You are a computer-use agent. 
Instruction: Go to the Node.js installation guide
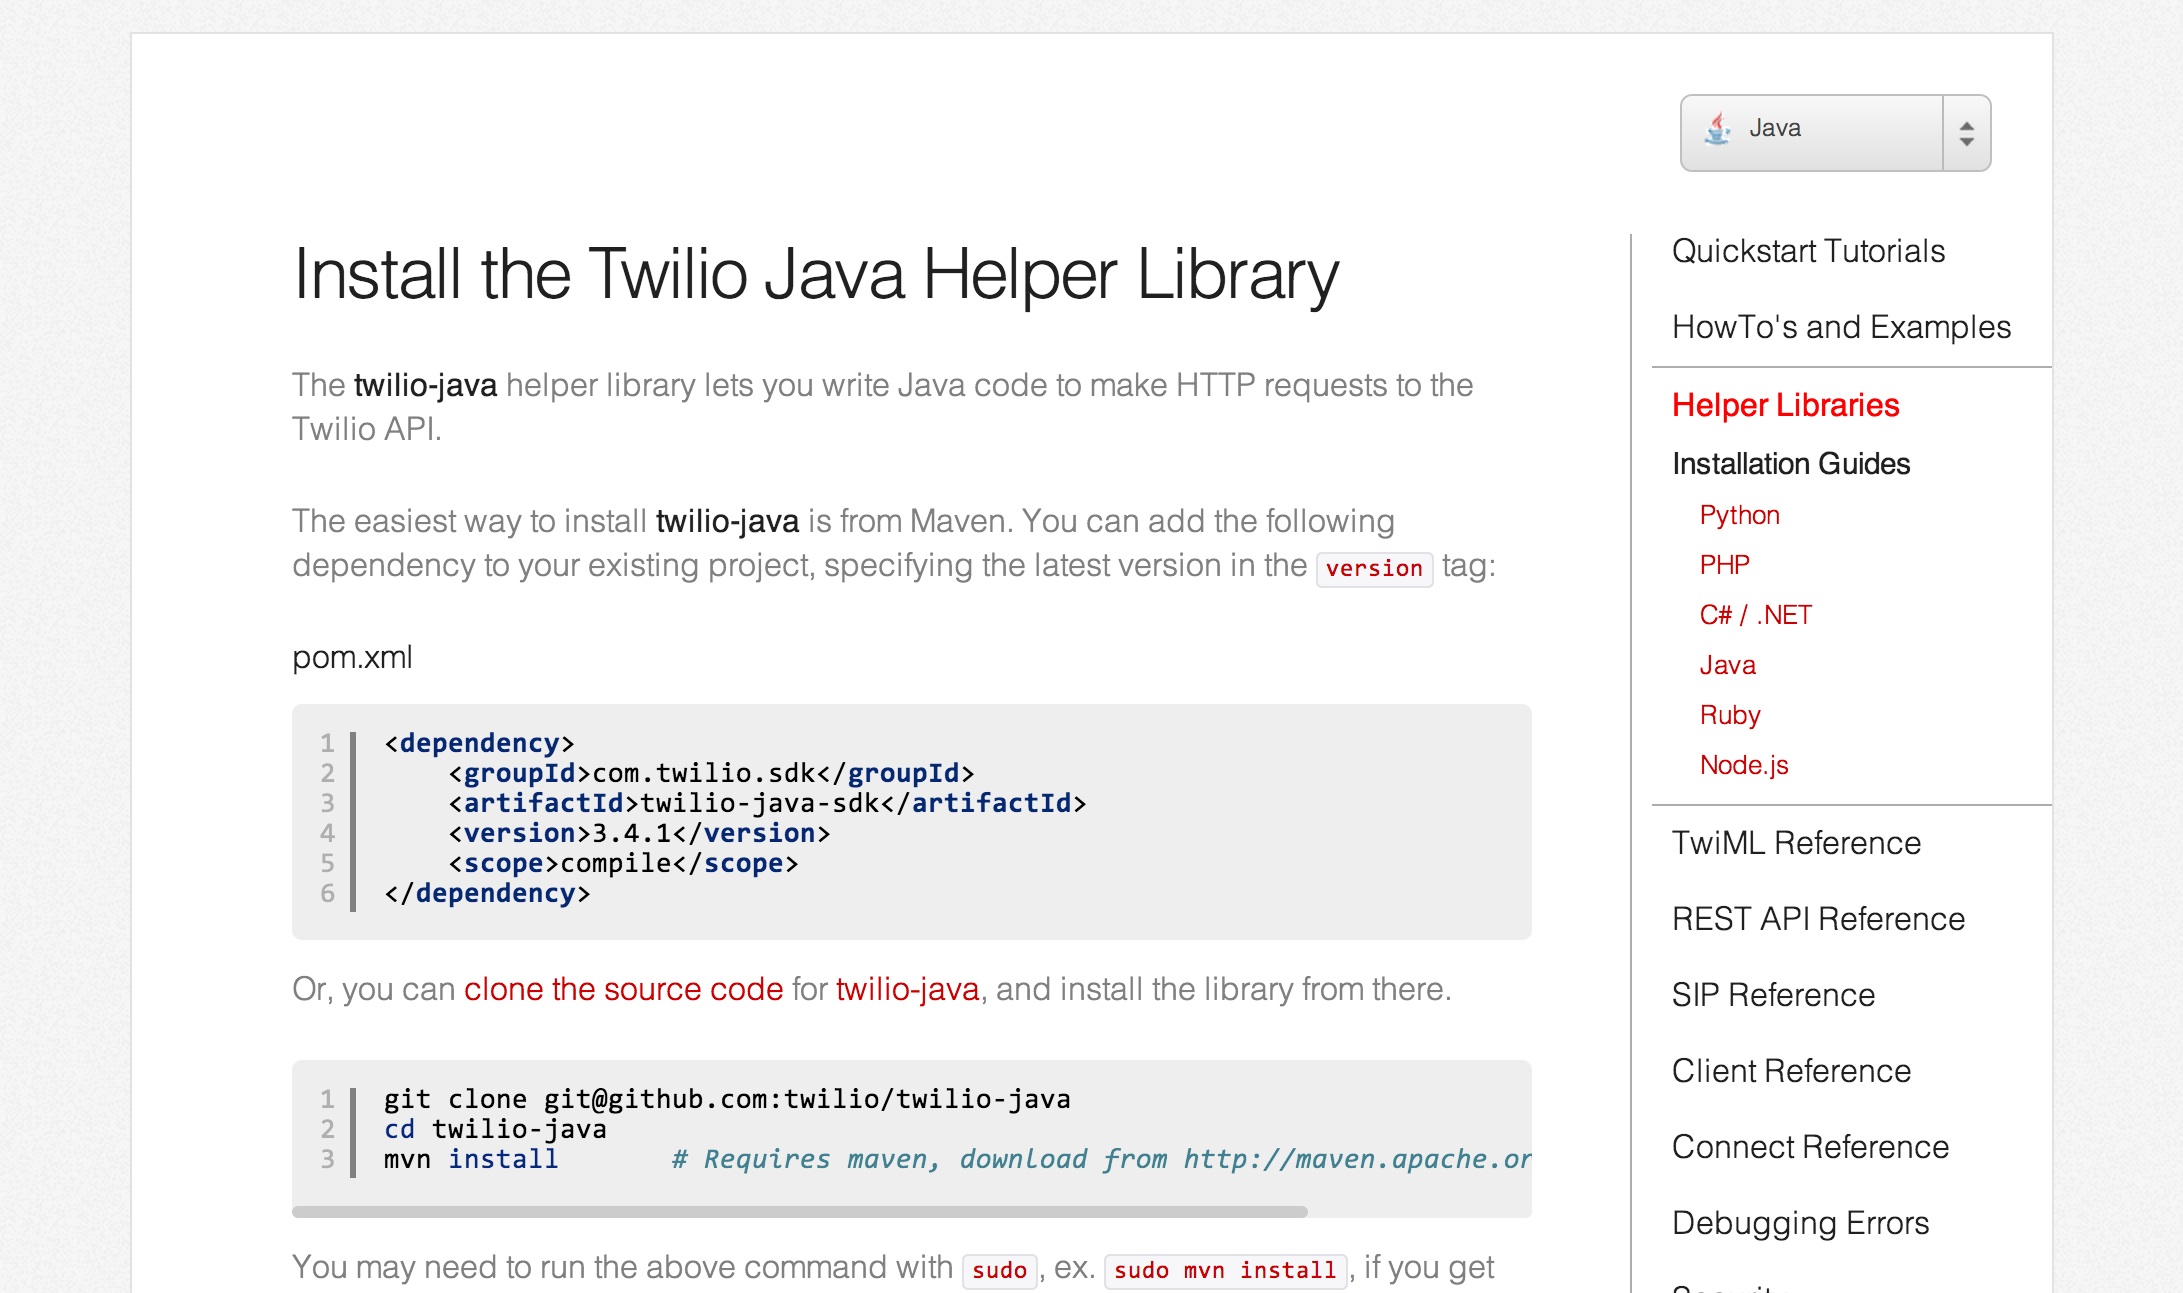tap(1743, 765)
